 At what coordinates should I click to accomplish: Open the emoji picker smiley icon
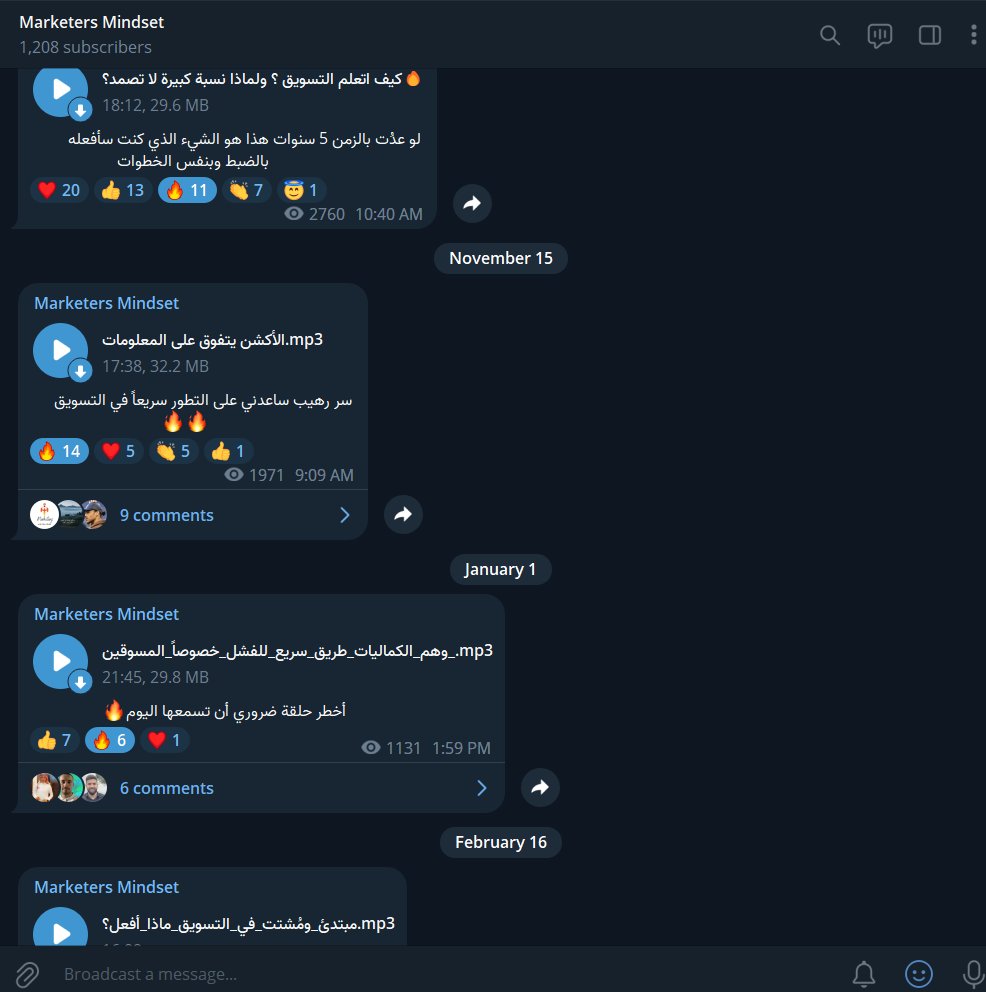[919, 974]
